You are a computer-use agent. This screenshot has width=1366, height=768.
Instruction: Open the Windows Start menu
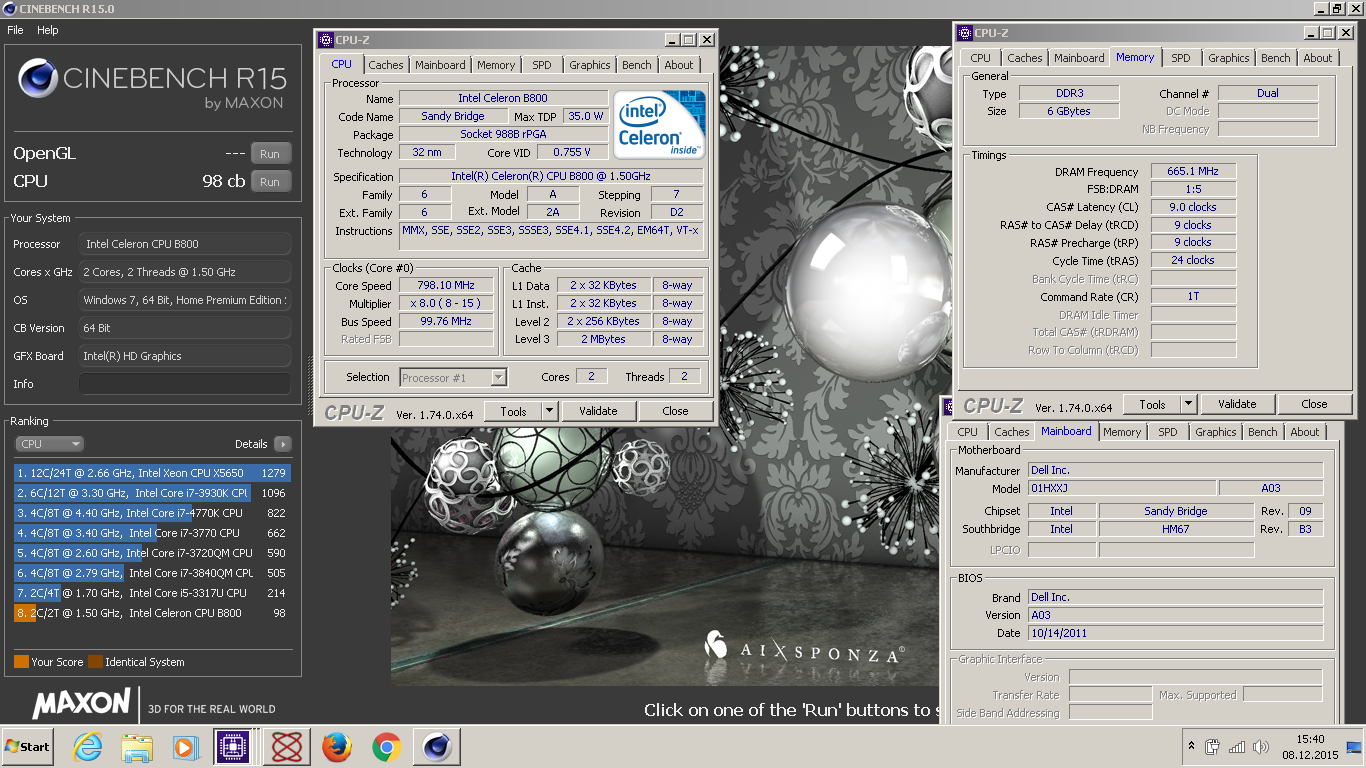pos(28,746)
